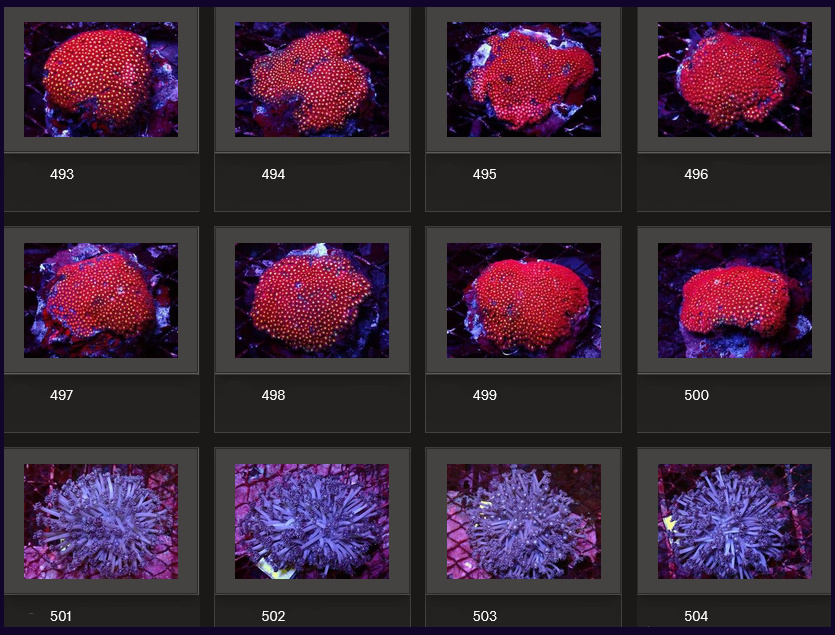Click the caption number 499
The width and height of the screenshot is (835, 635).
coord(485,395)
